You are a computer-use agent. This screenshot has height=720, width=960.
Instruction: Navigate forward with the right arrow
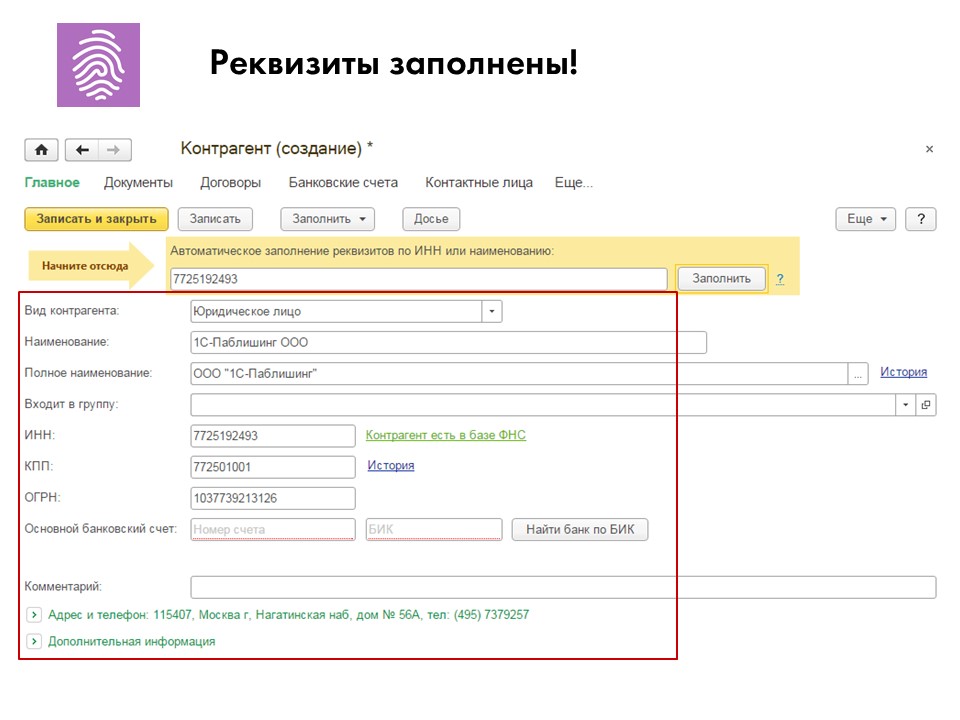coord(114,150)
